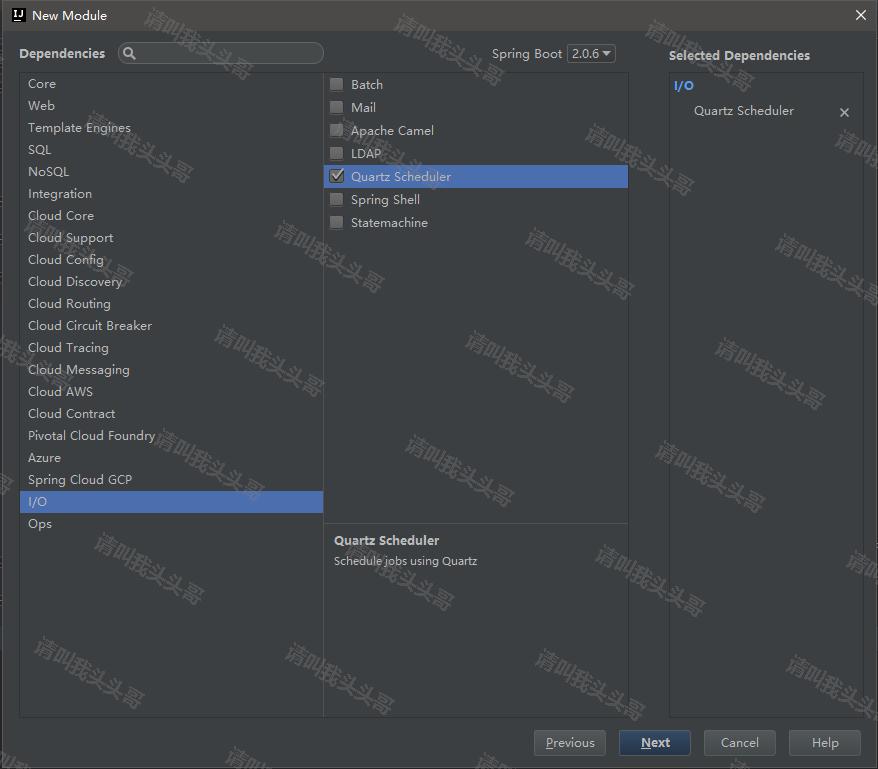The image size is (878, 769).
Task: Select the Web category
Action: (171, 105)
